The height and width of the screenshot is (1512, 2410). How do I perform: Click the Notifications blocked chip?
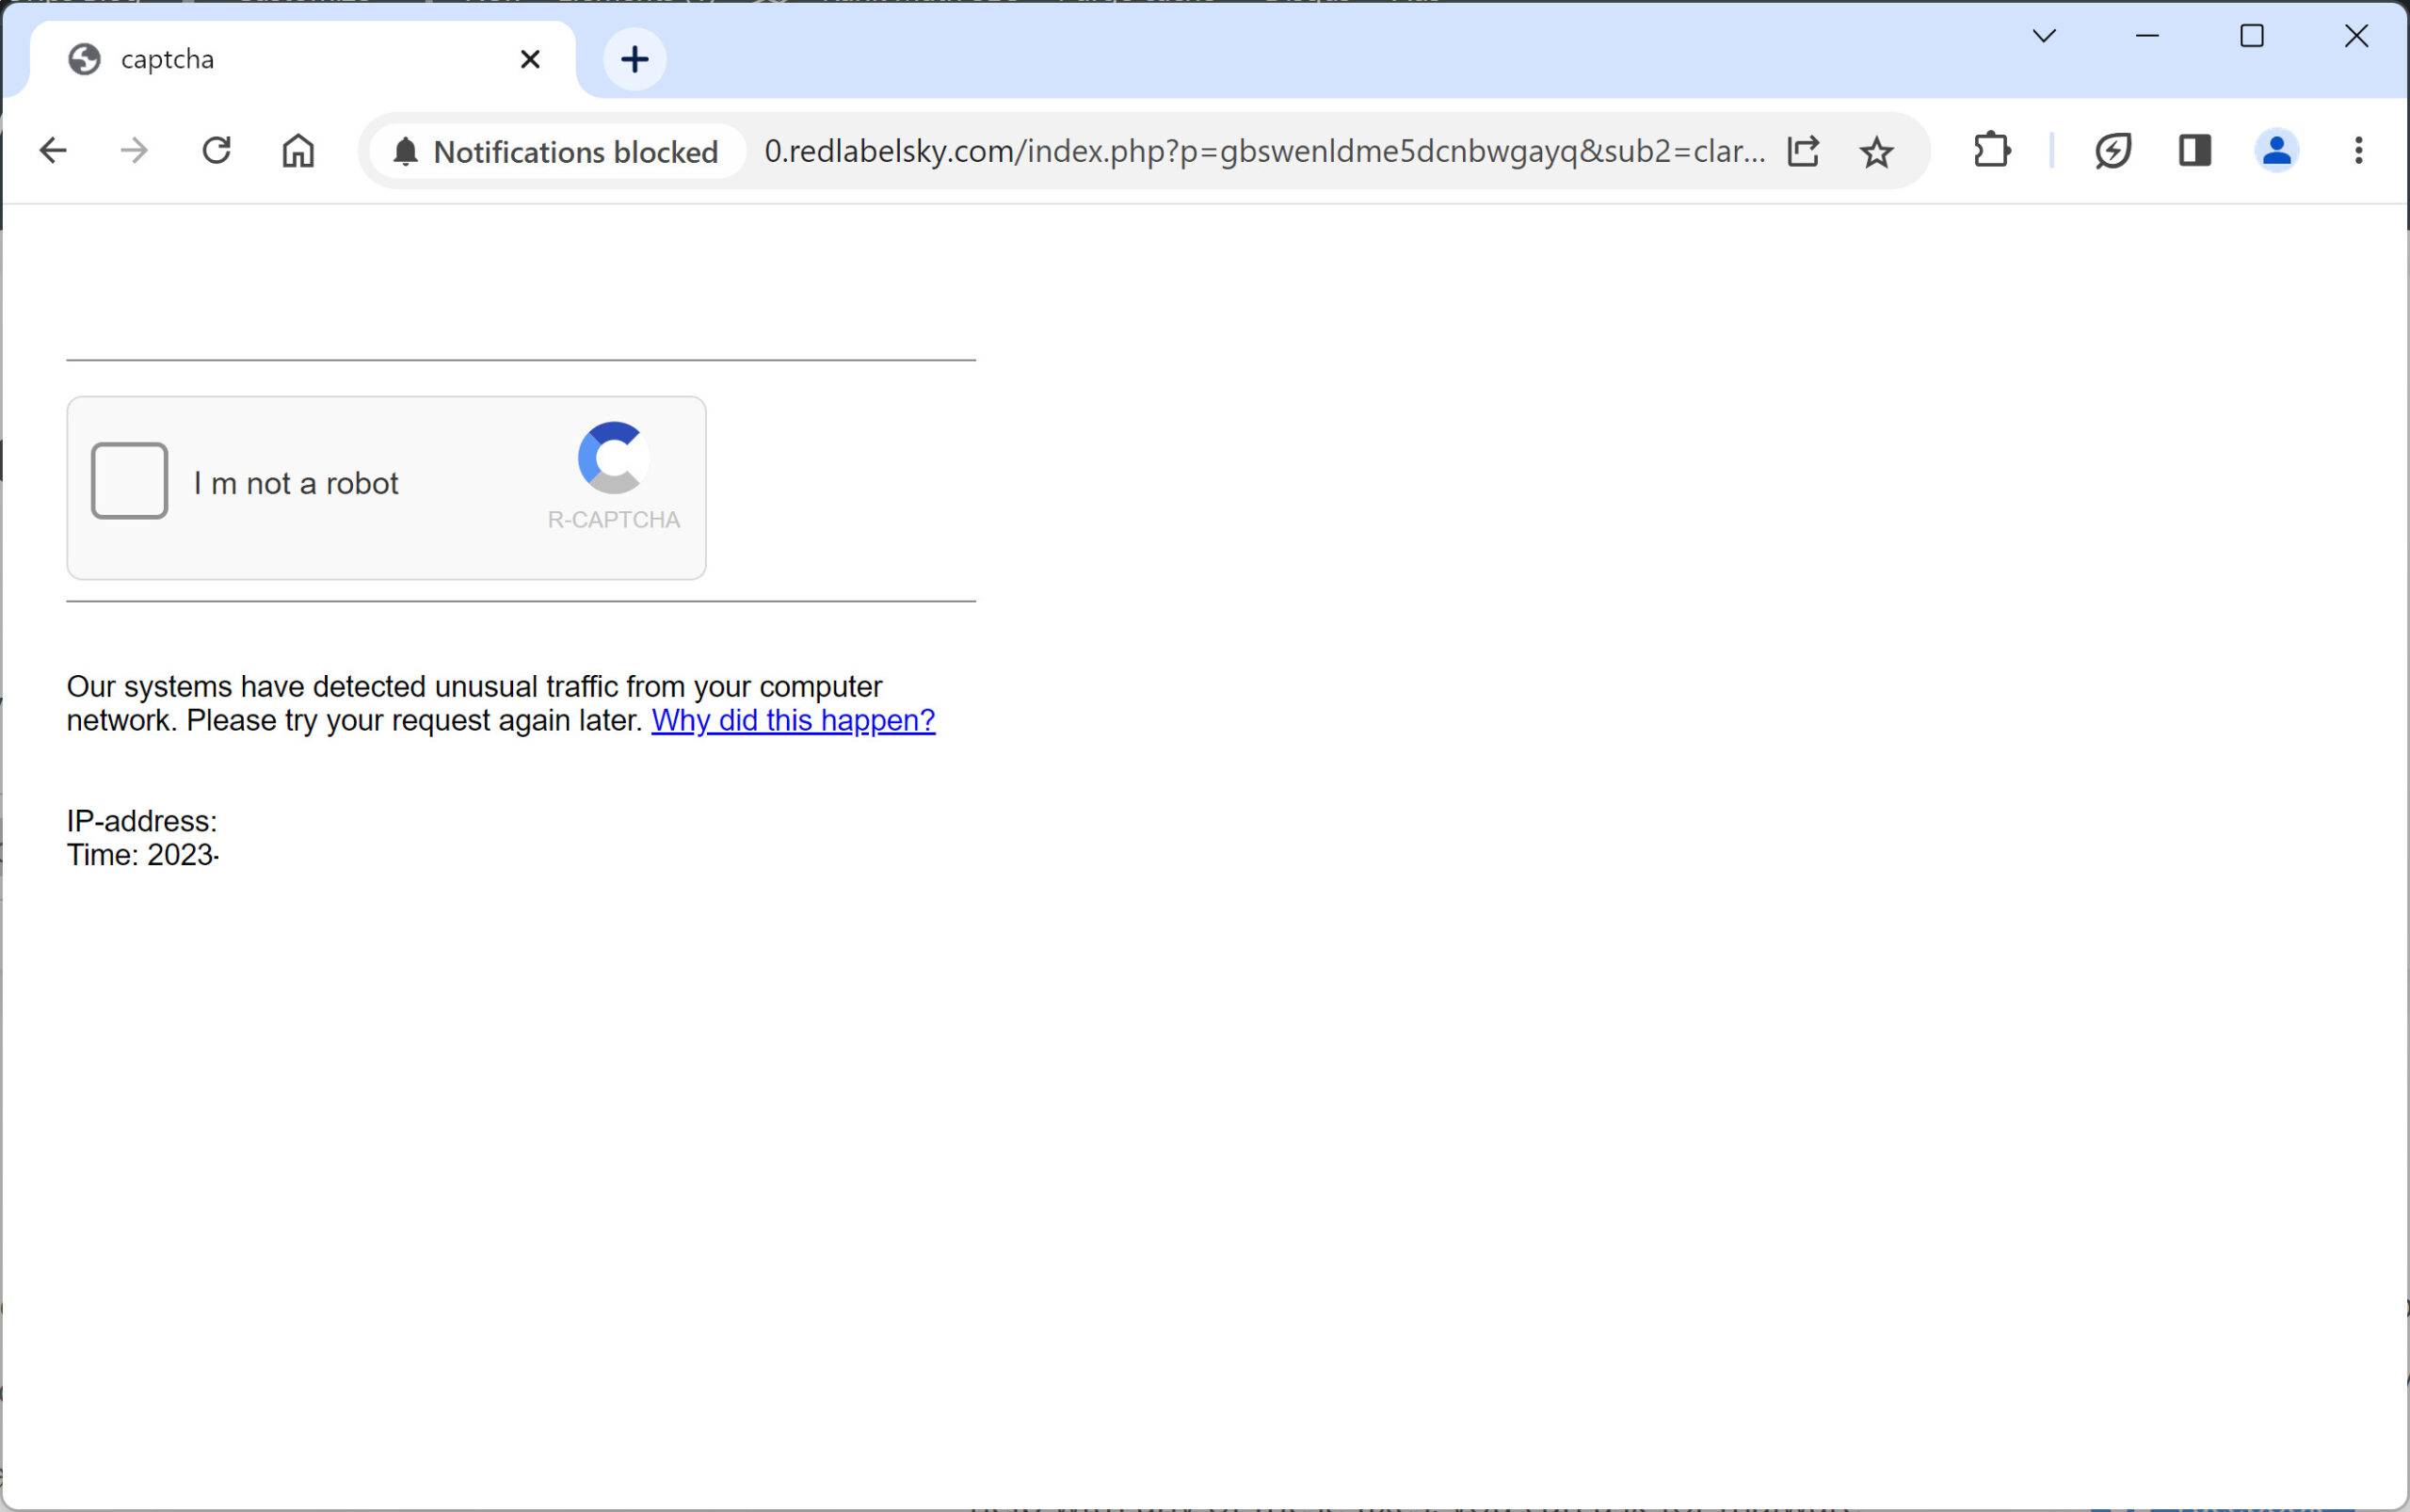[558, 152]
